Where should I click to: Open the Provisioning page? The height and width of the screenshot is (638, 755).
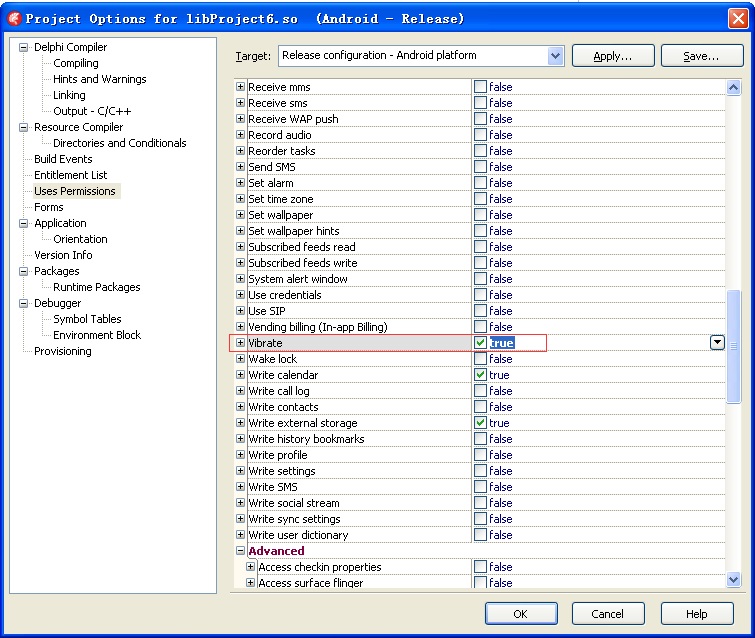point(63,351)
